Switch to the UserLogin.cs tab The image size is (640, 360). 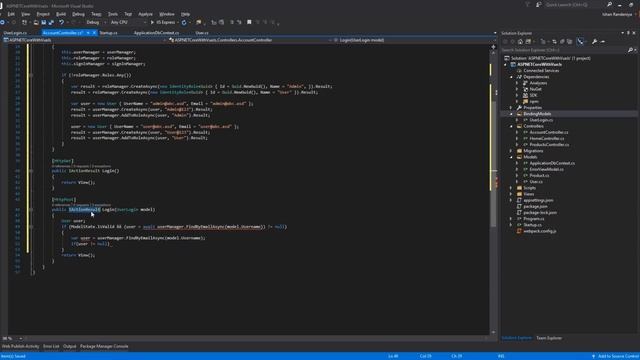(x=15, y=33)
